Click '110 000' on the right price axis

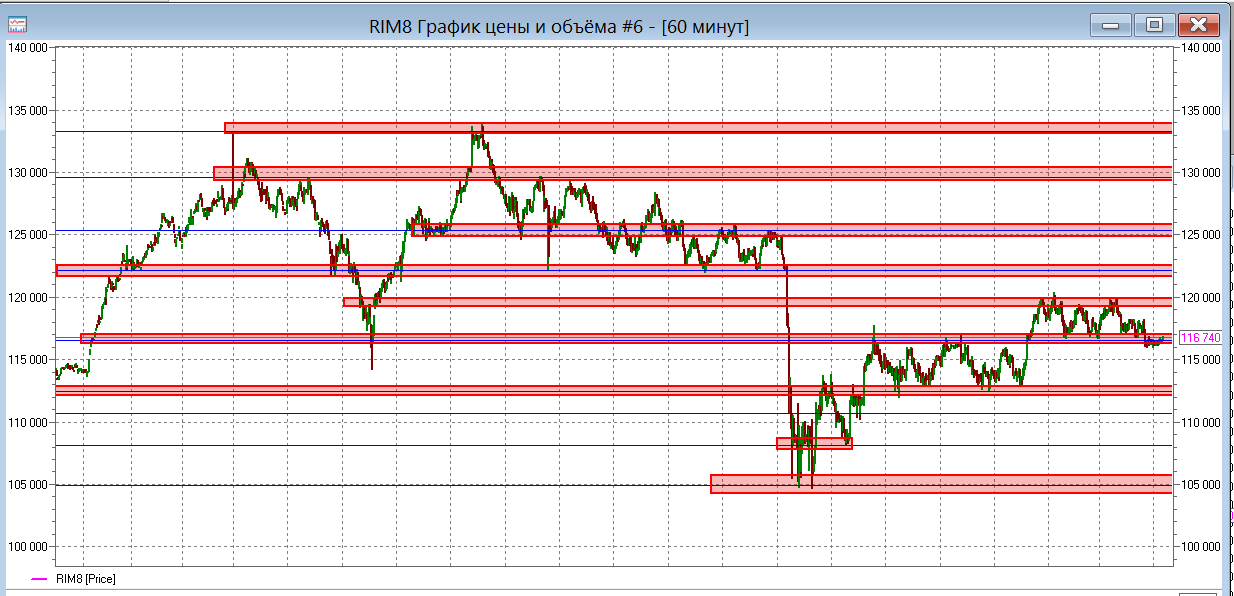(1201, 422)
